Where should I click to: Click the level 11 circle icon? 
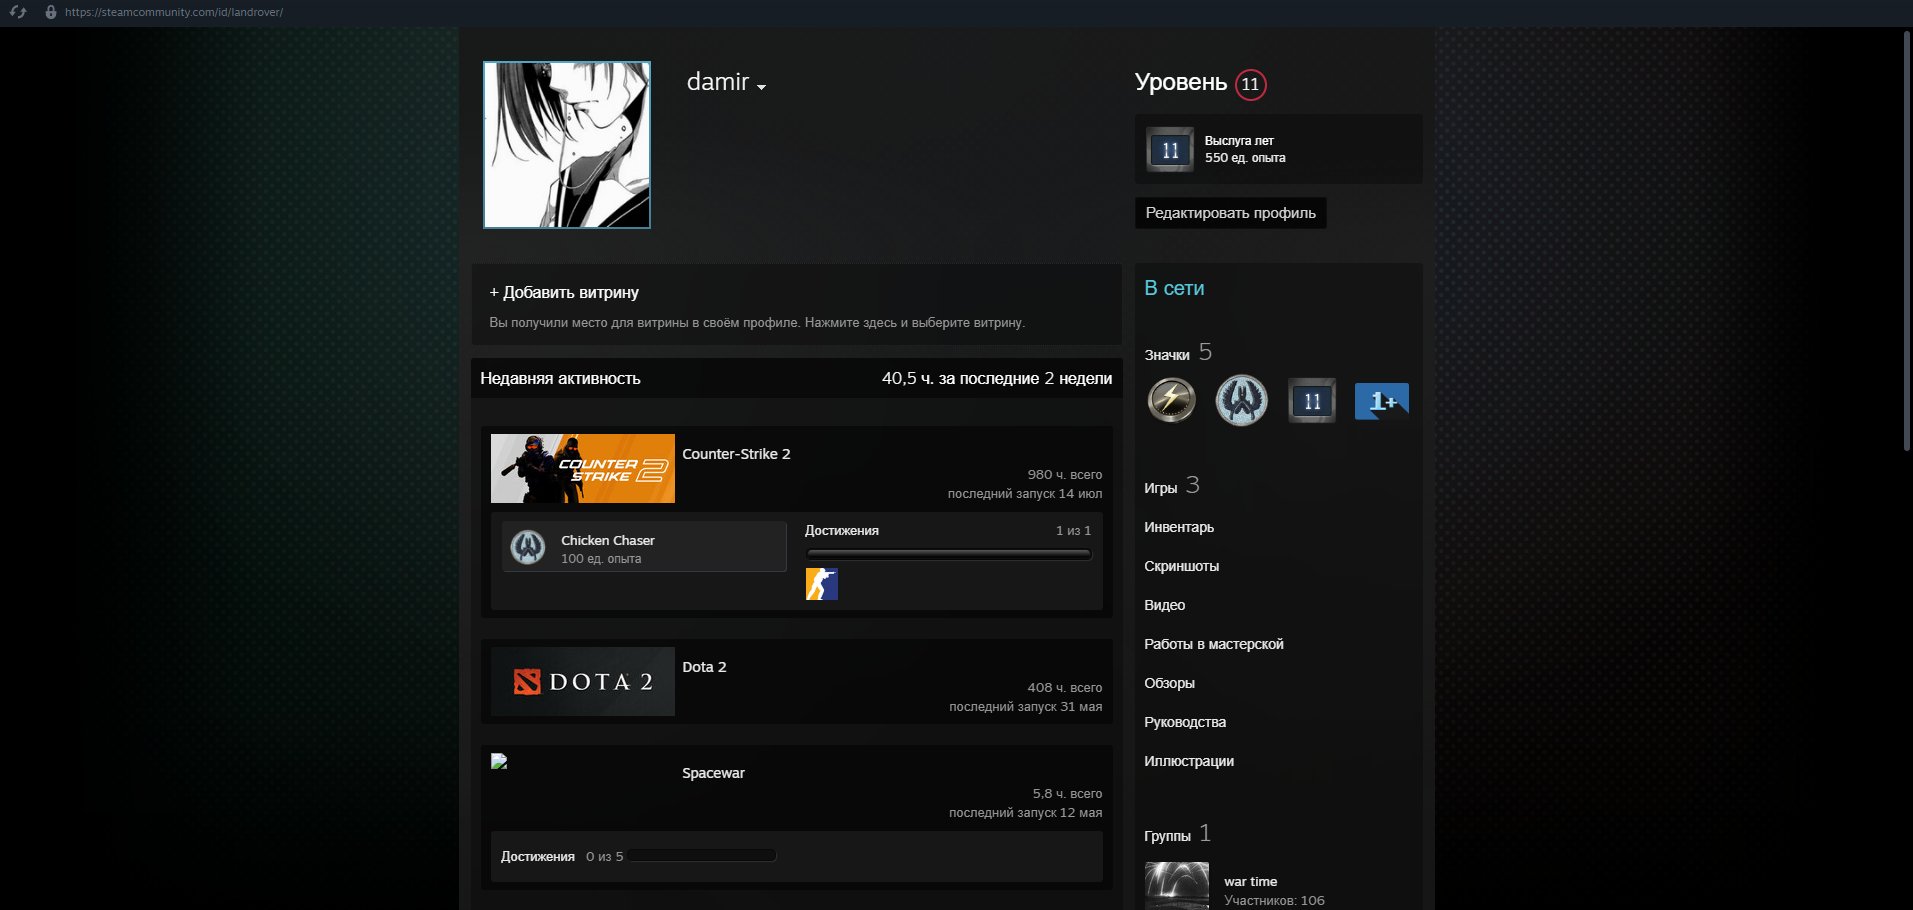1250,84
